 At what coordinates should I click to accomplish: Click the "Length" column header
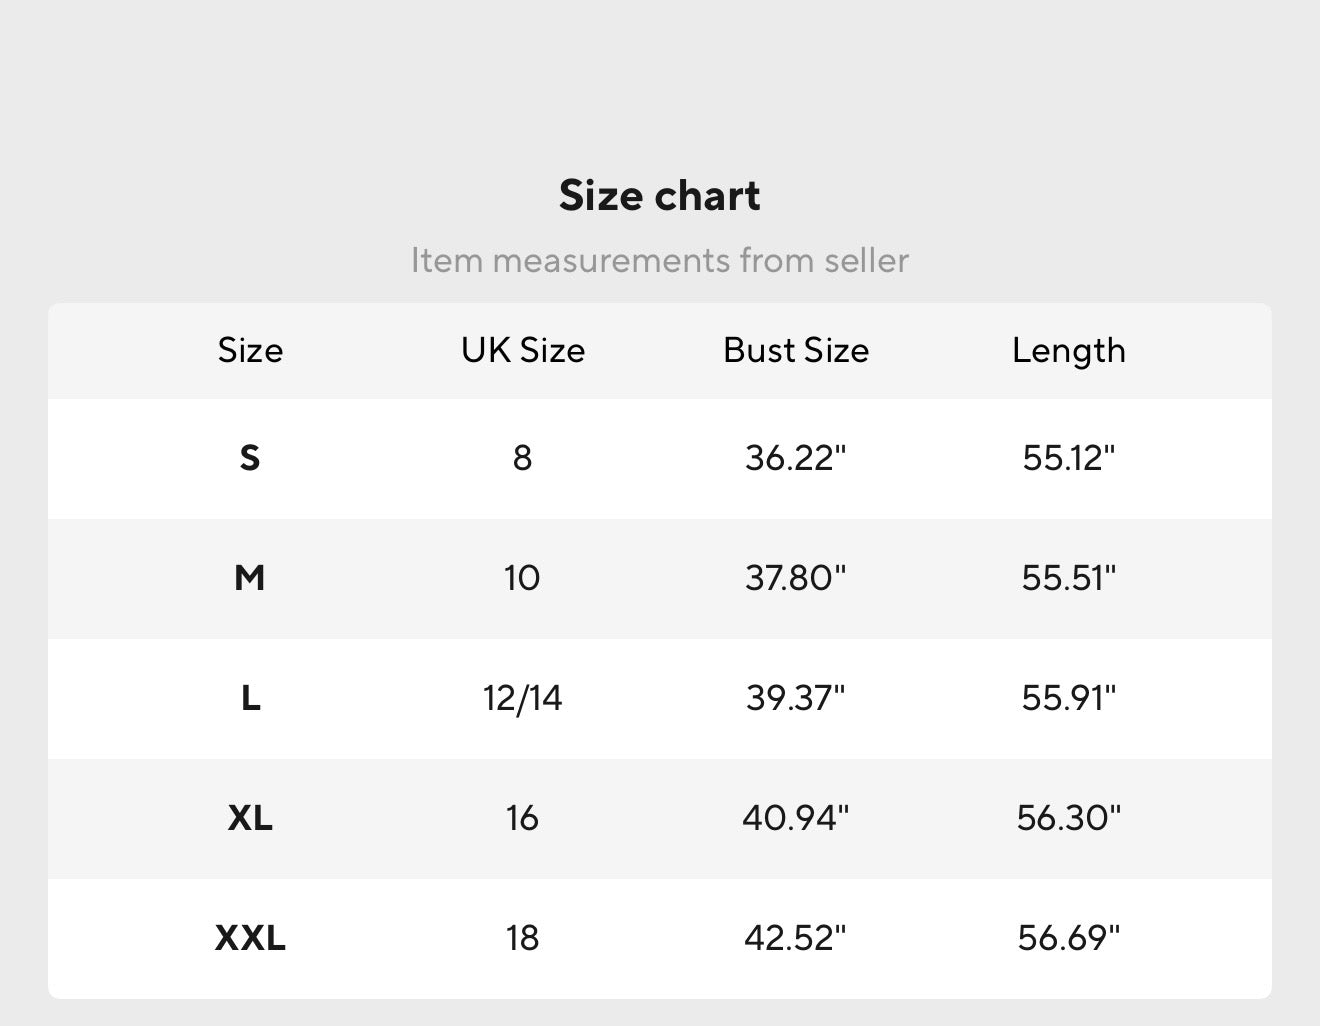click(1068, 350)
